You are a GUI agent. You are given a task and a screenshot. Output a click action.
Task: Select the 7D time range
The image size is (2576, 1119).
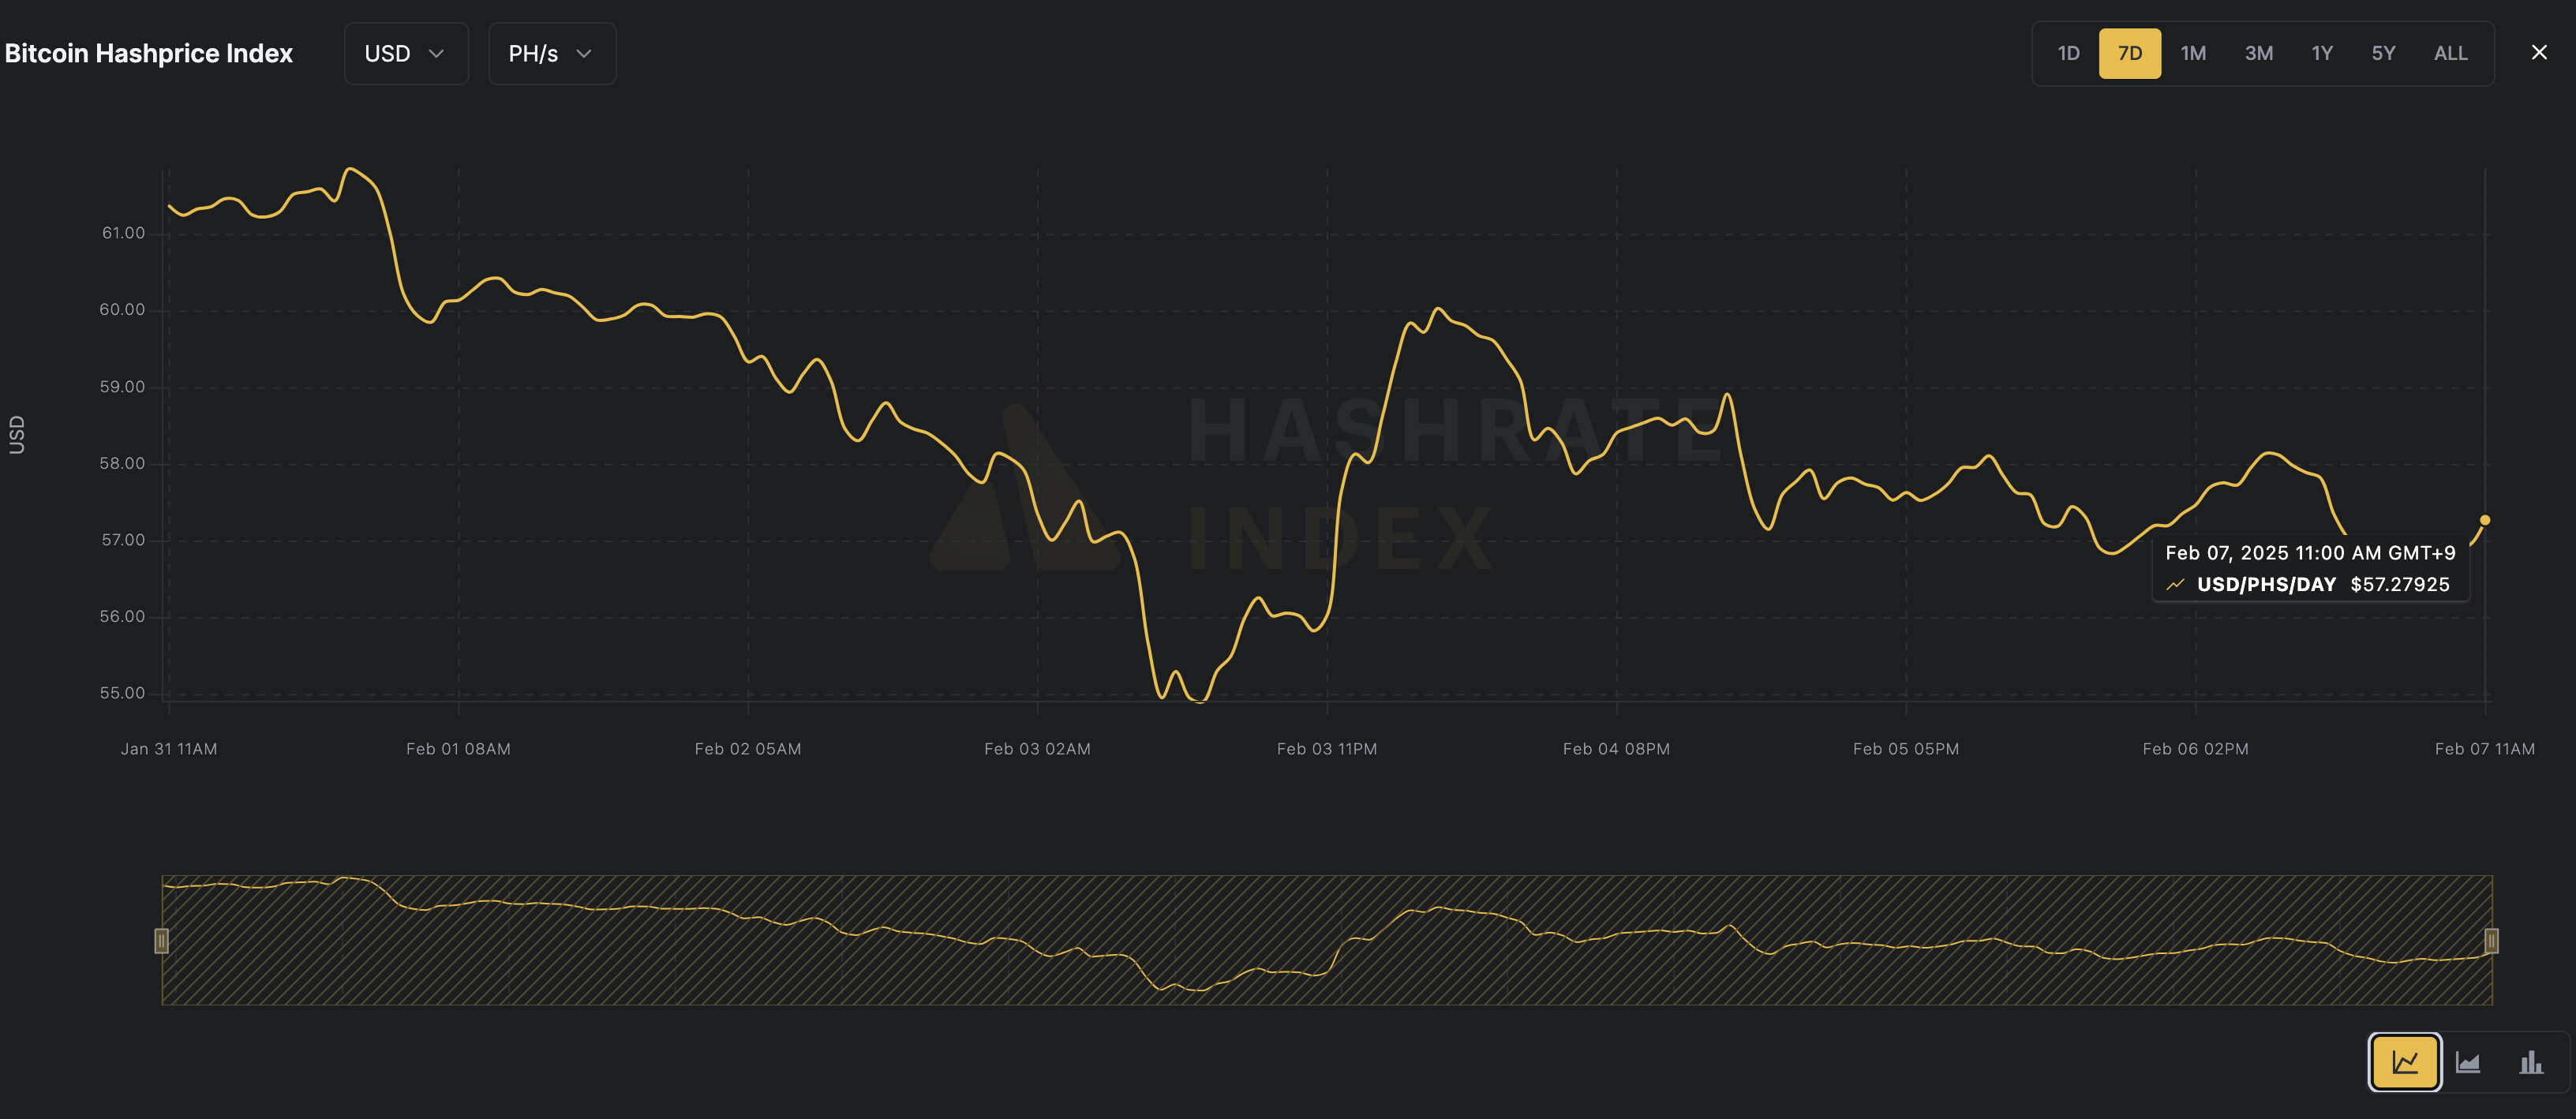pos(2129,54)
